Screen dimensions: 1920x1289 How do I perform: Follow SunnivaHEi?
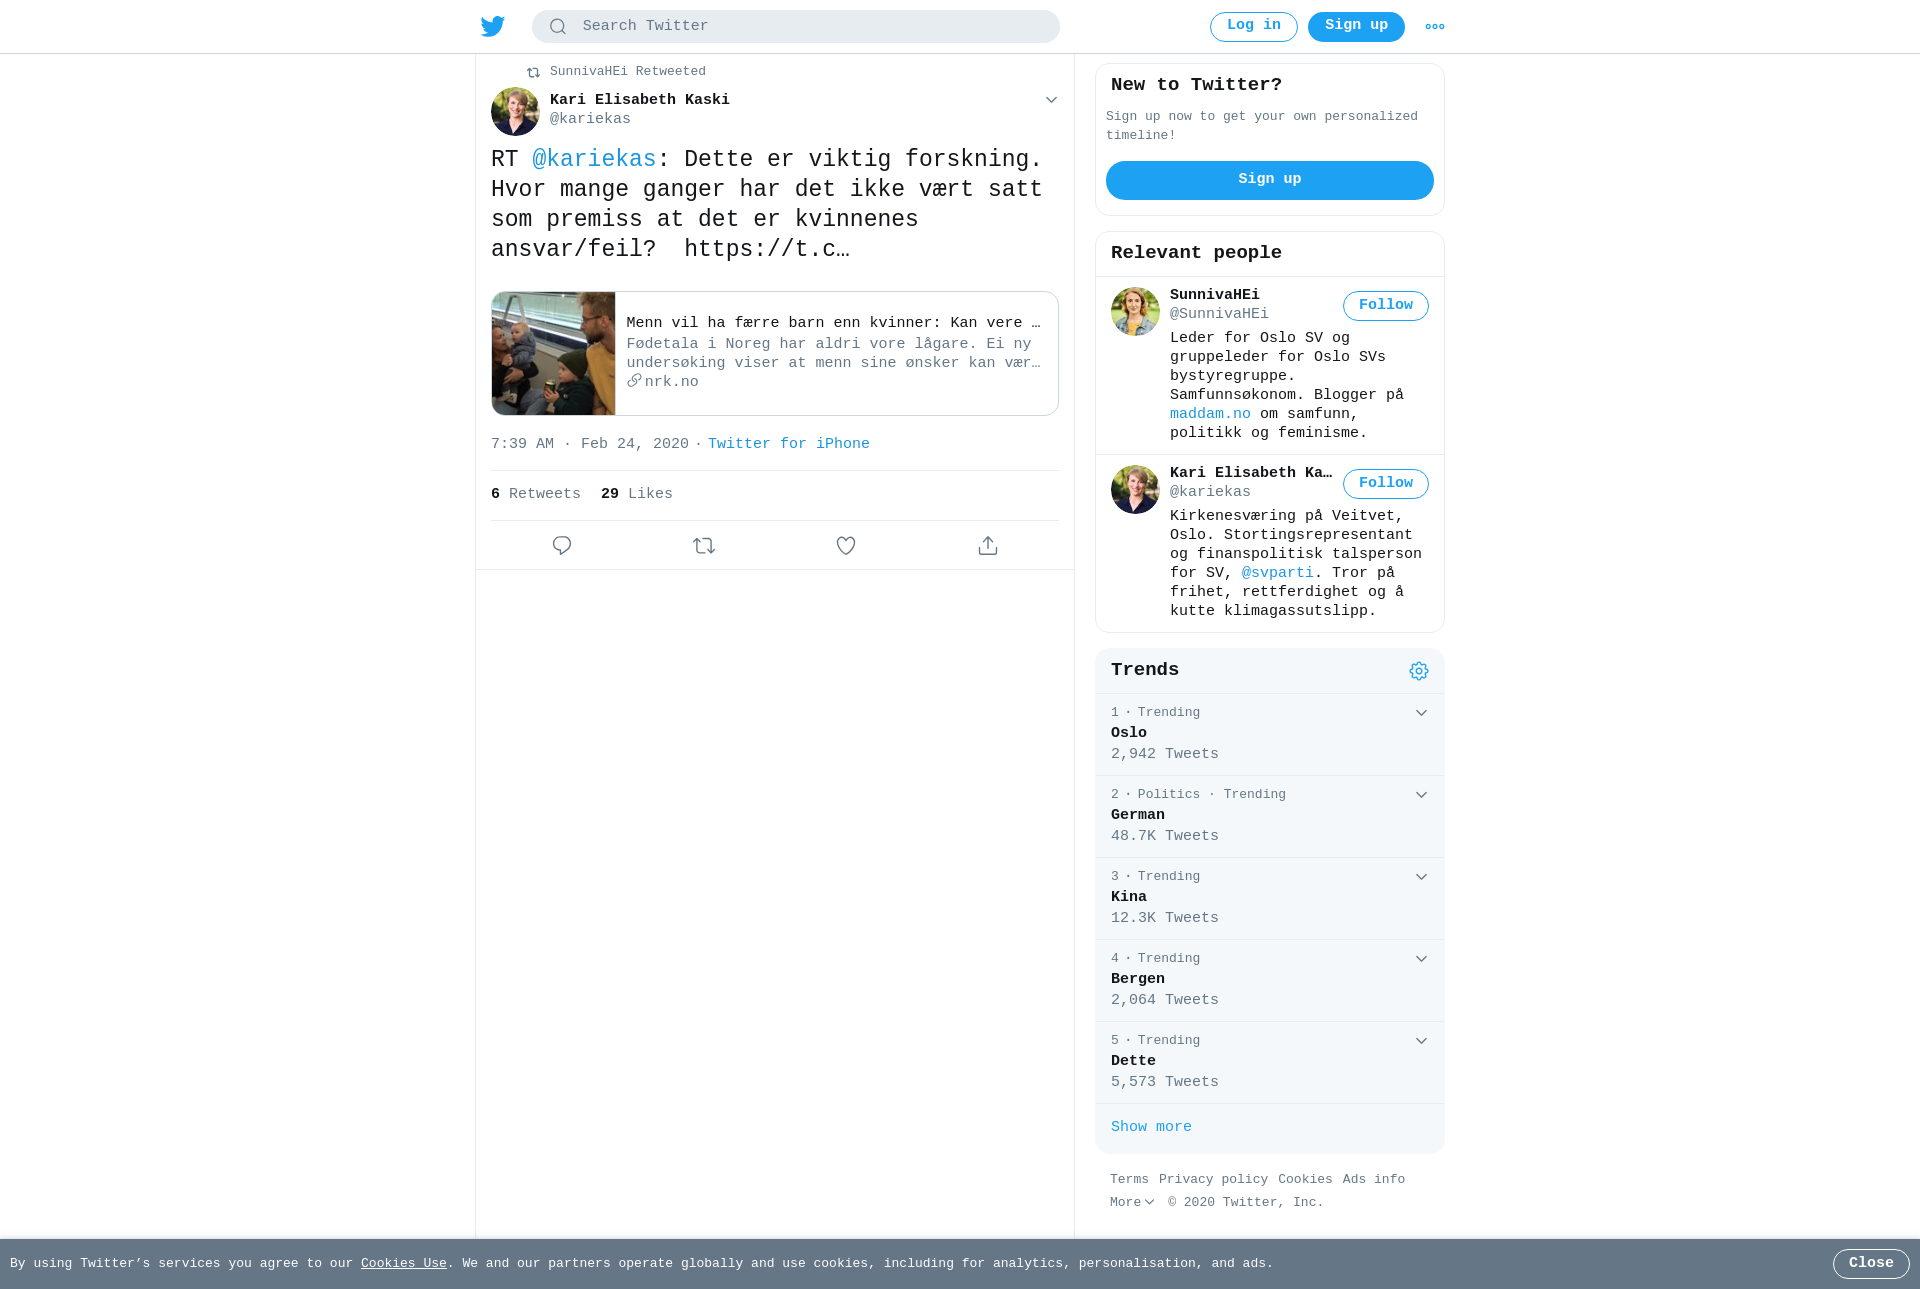click(1385, 306)
